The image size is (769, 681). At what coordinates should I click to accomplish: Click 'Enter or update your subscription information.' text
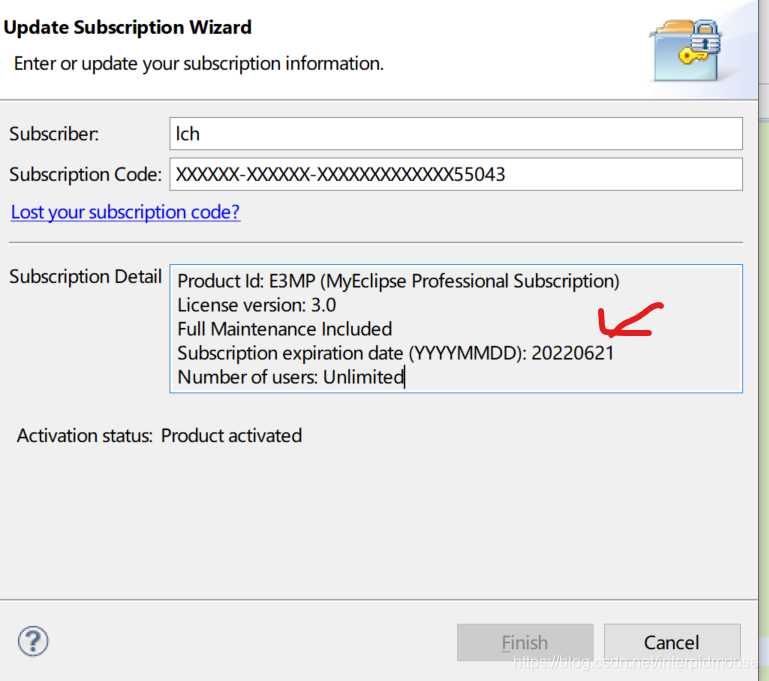point(199,64)
